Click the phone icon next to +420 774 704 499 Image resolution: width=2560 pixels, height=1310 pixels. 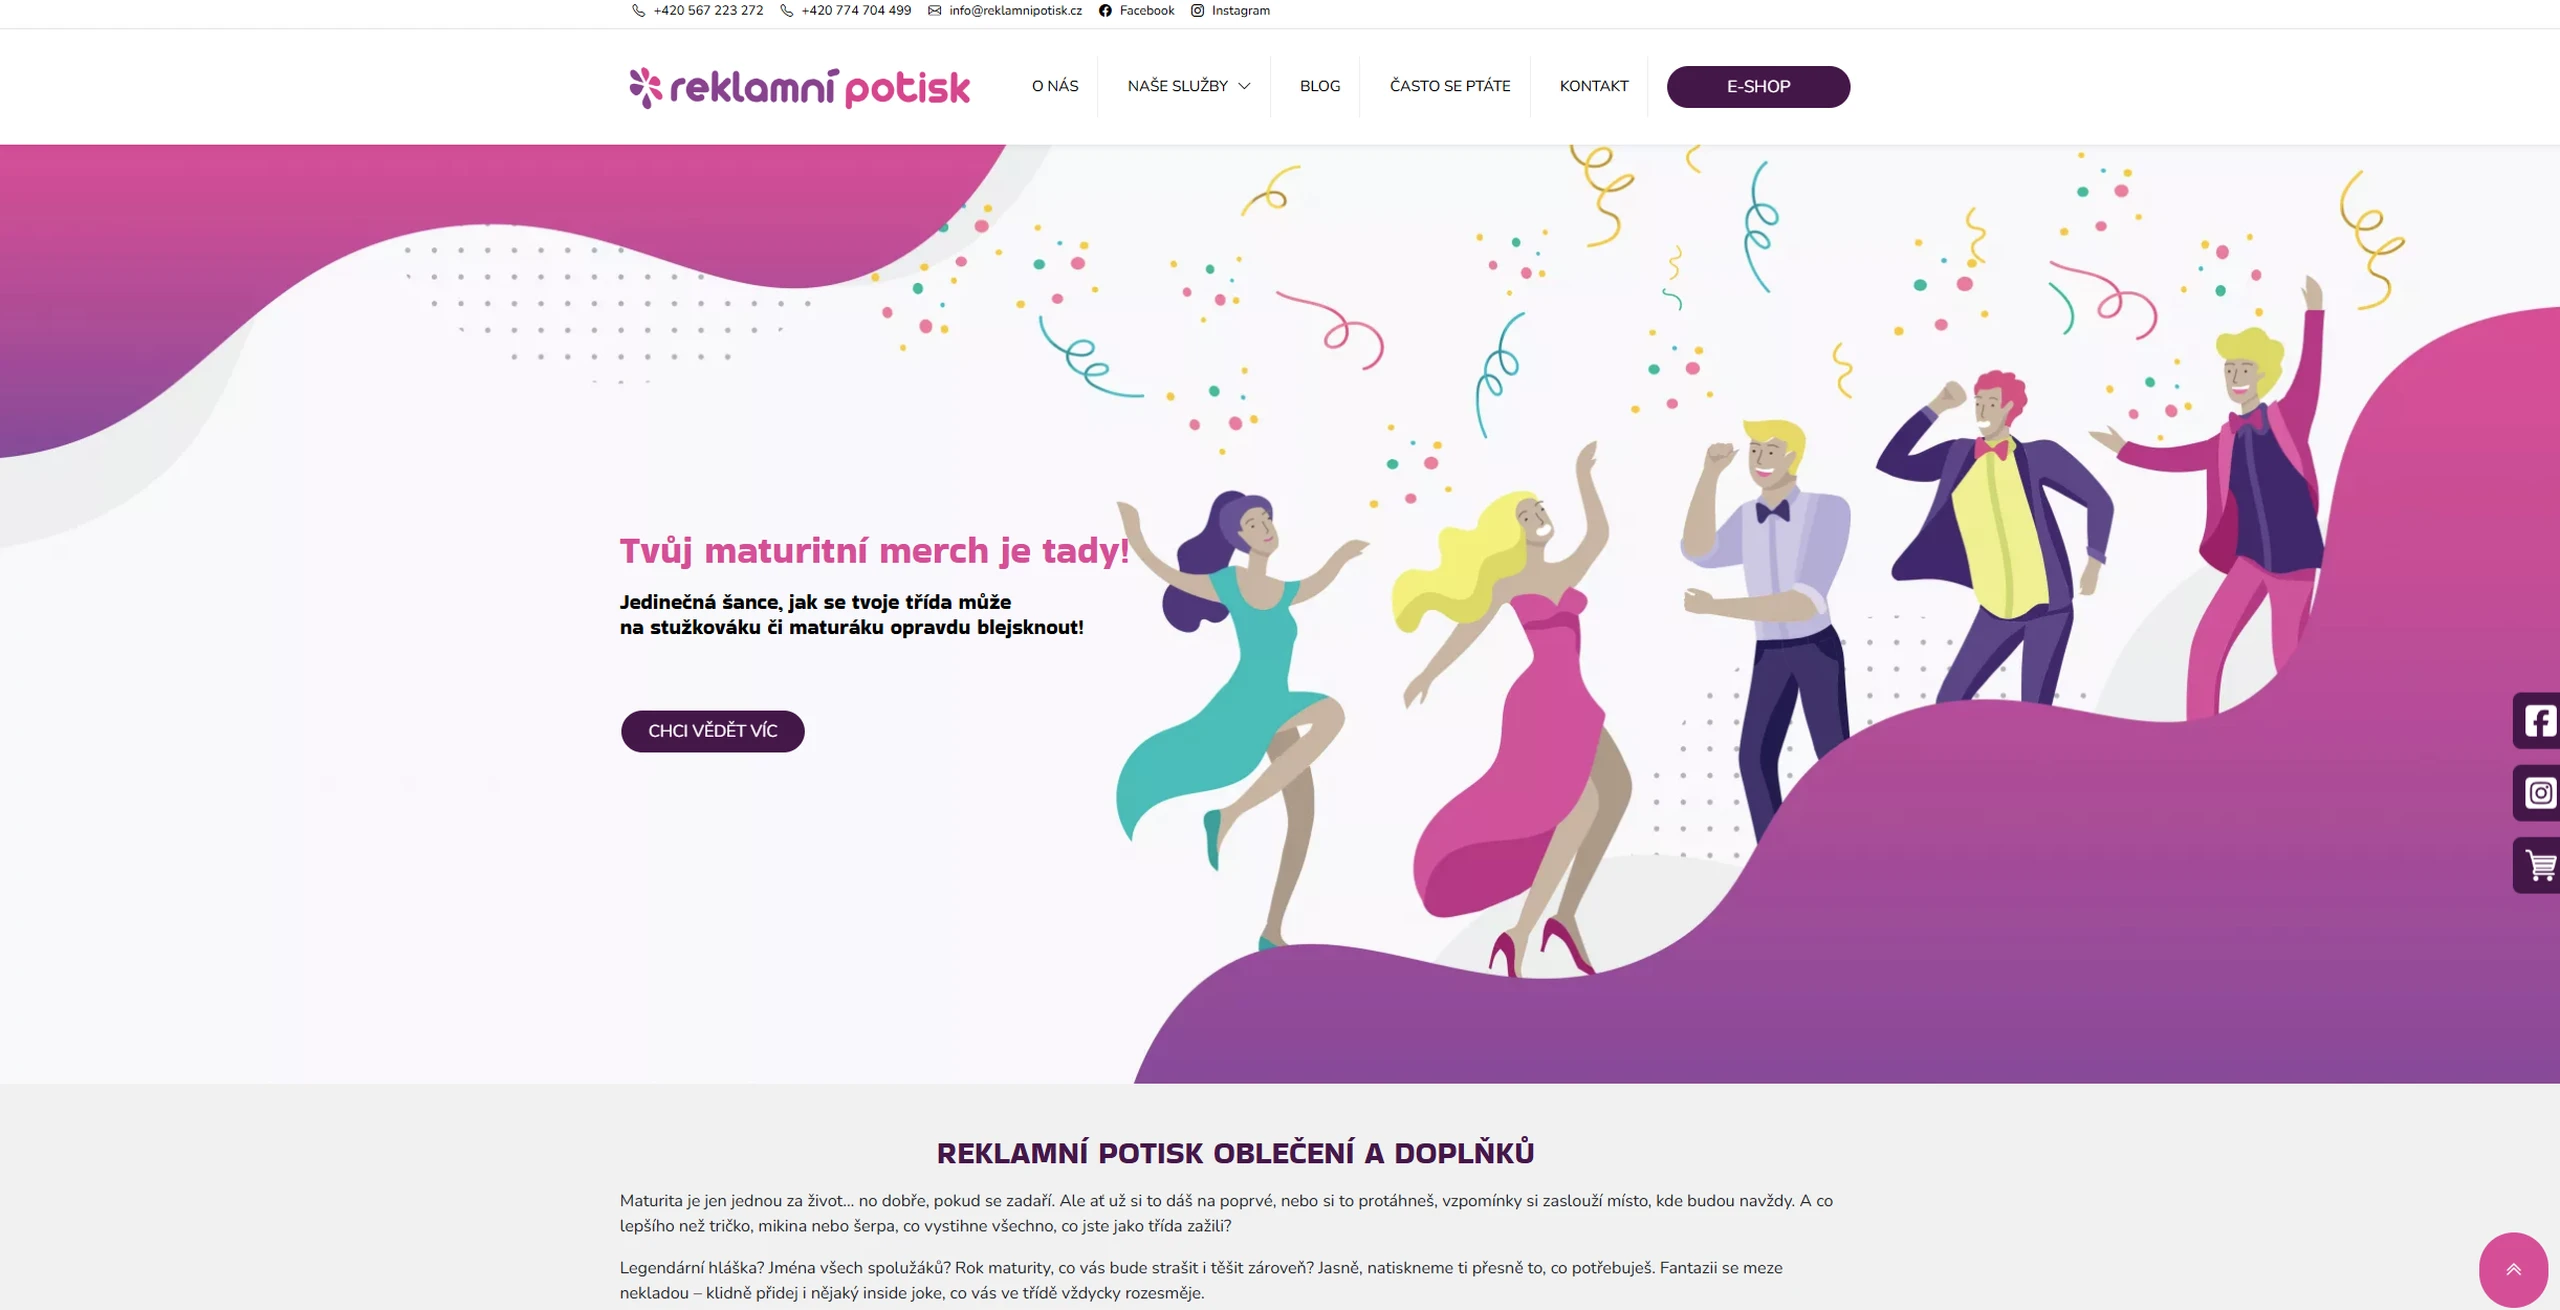[786, 11]
